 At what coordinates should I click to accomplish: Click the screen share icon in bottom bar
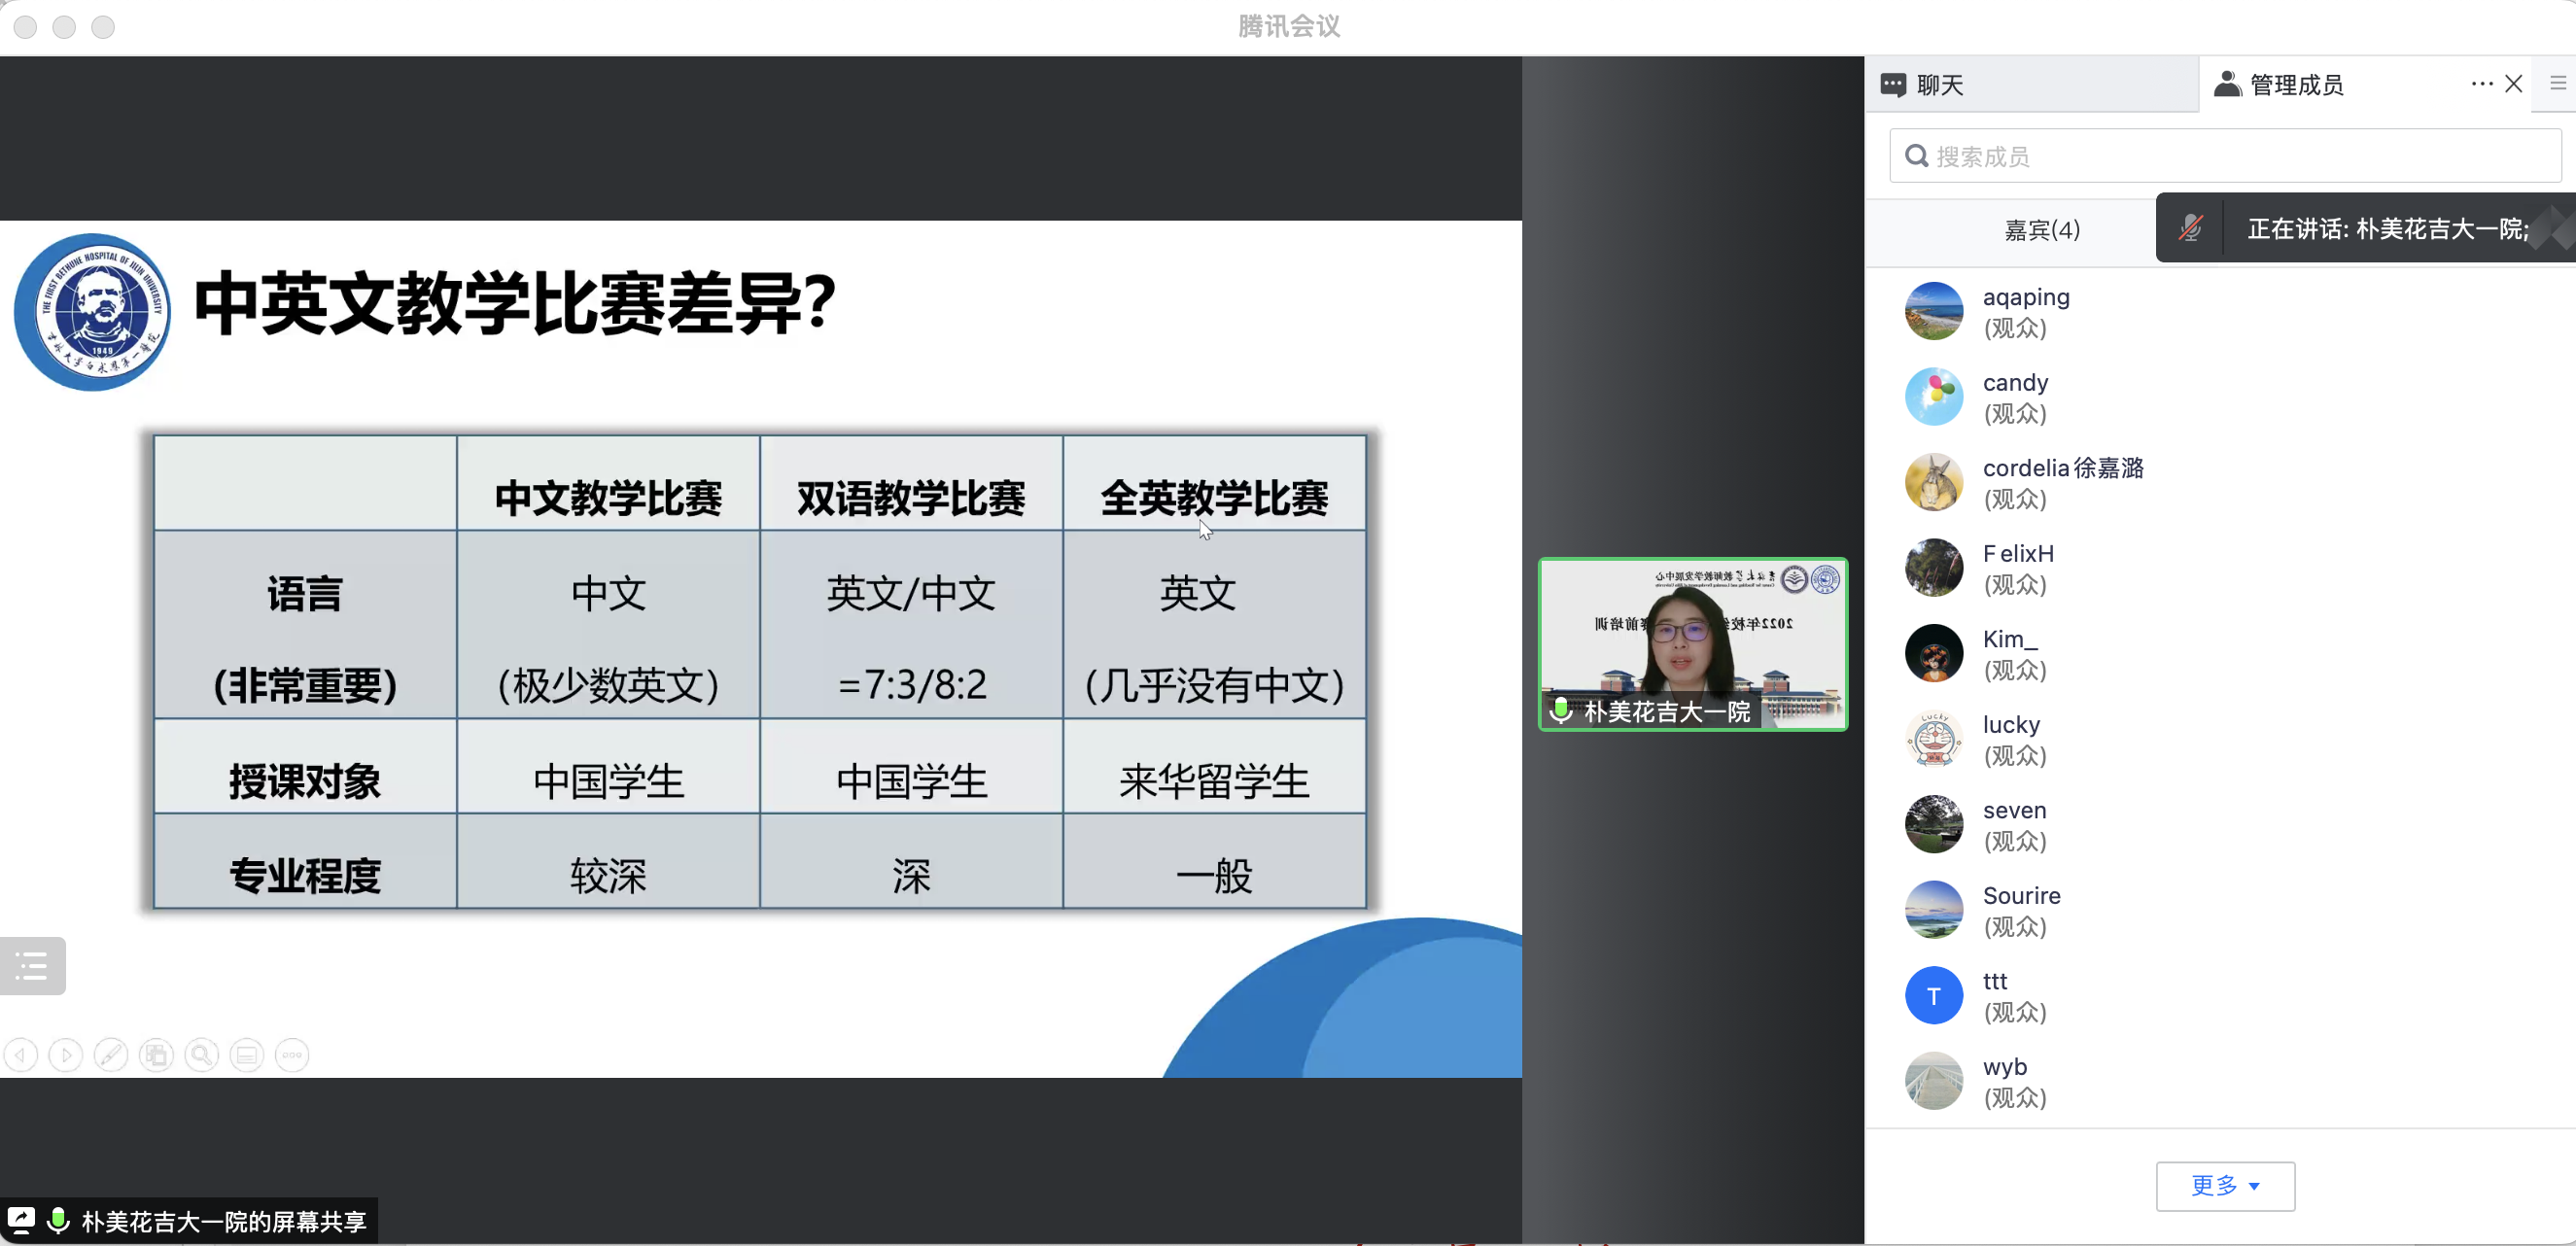[21, 1220]
